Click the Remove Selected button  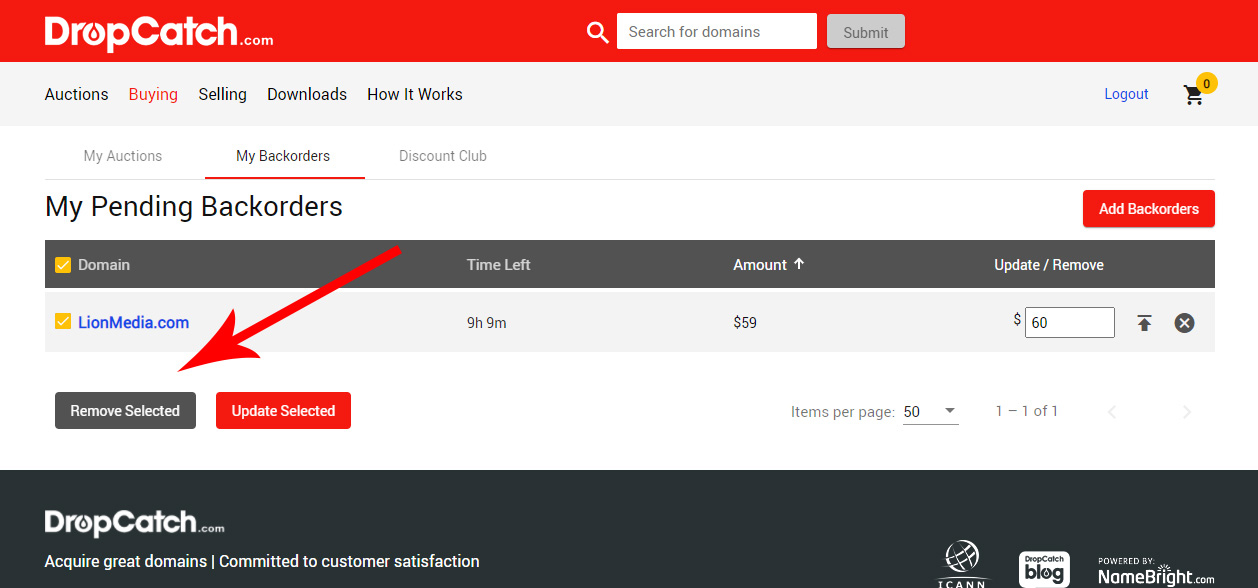(x=125, y=411)
